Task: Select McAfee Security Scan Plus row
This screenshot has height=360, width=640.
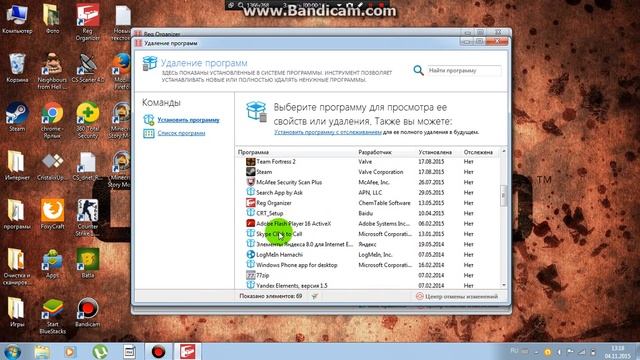Action: click(x=368, y=182)
